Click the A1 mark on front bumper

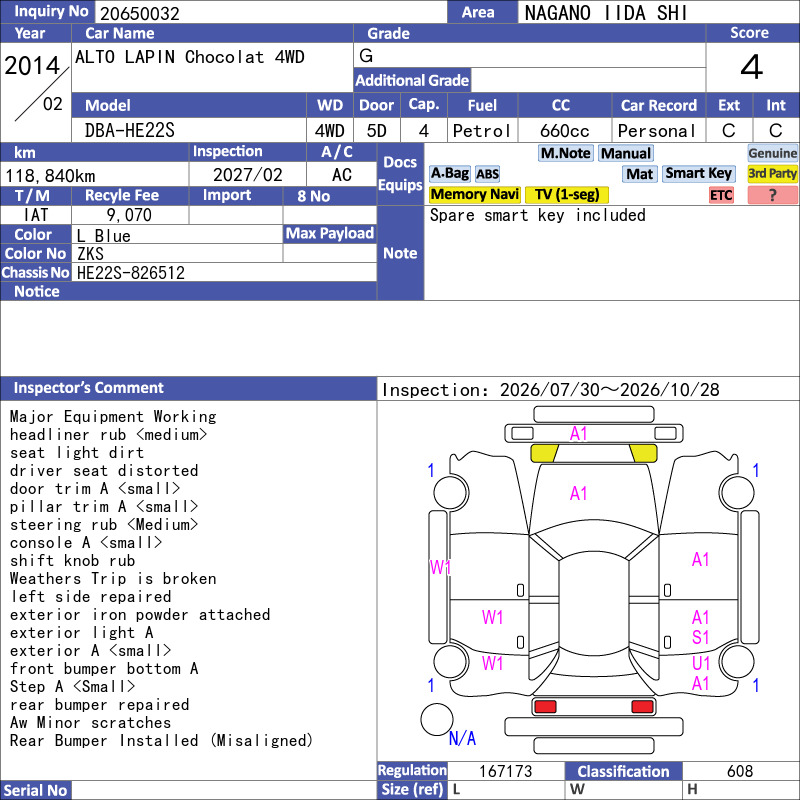[578, 434]
